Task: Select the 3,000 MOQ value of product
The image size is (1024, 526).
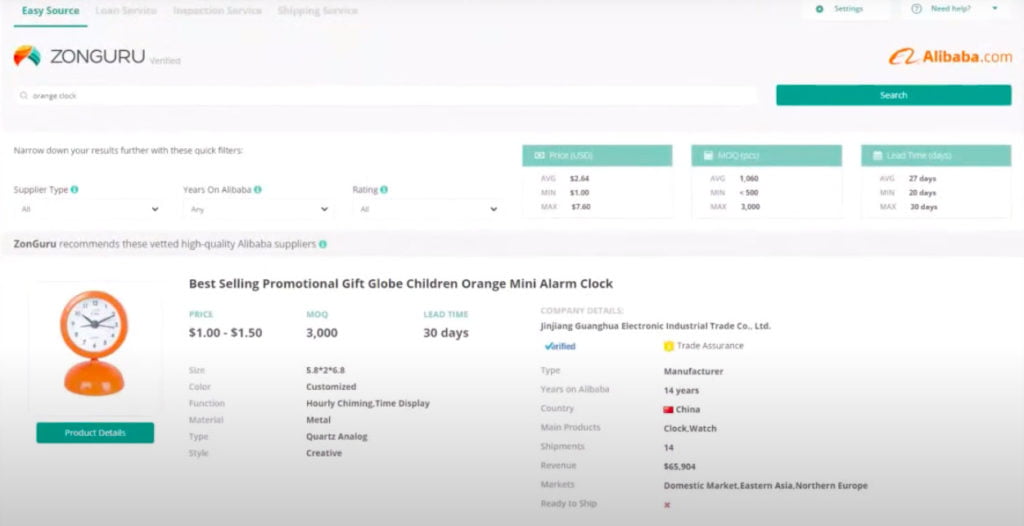Action: (x=322, y=333)
